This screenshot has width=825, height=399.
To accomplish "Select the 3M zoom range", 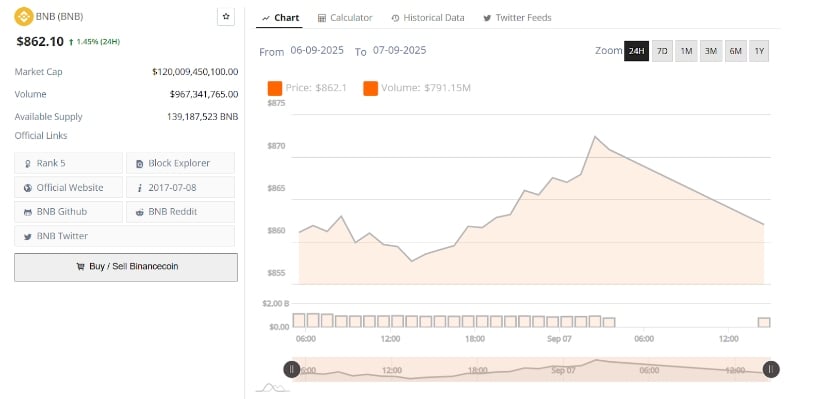I will click(x=711, y=51).
